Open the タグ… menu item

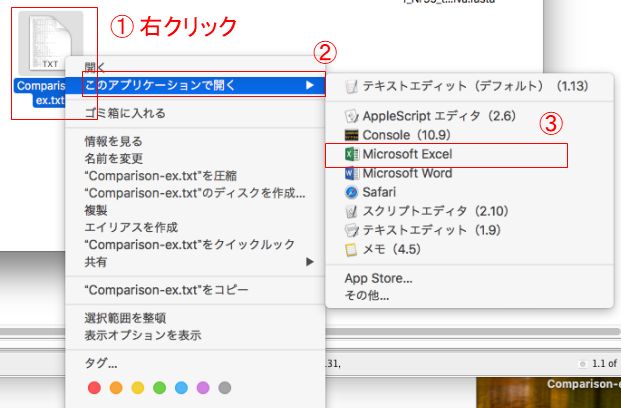[195, 363]
